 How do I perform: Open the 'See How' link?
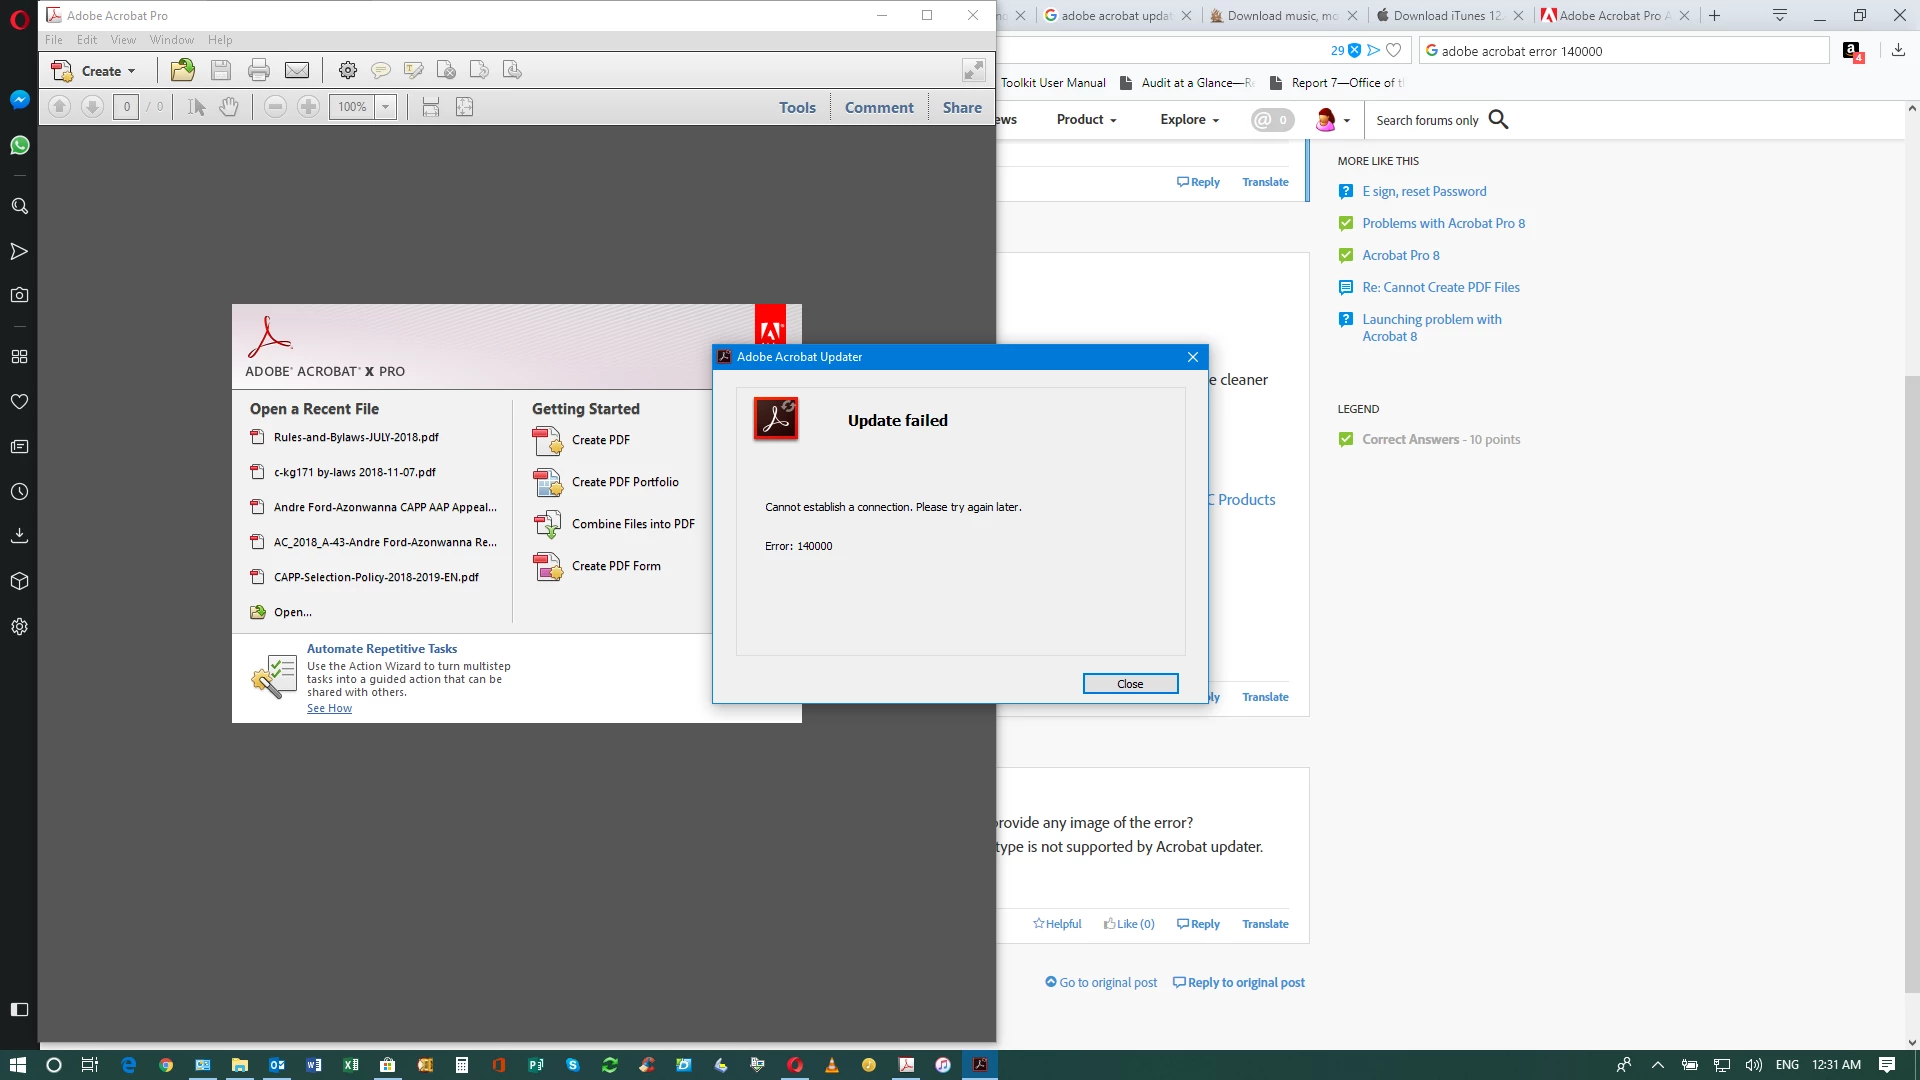329,708
